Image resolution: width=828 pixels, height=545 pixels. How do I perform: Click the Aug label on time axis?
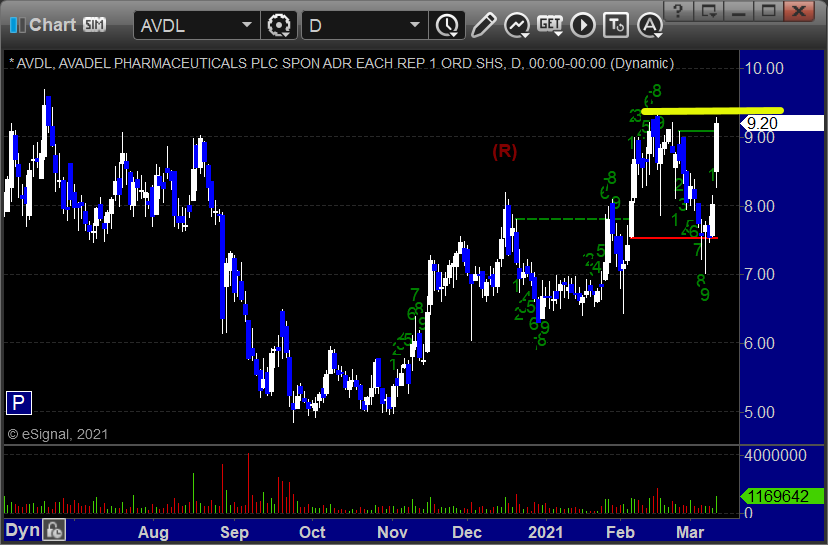153,532
